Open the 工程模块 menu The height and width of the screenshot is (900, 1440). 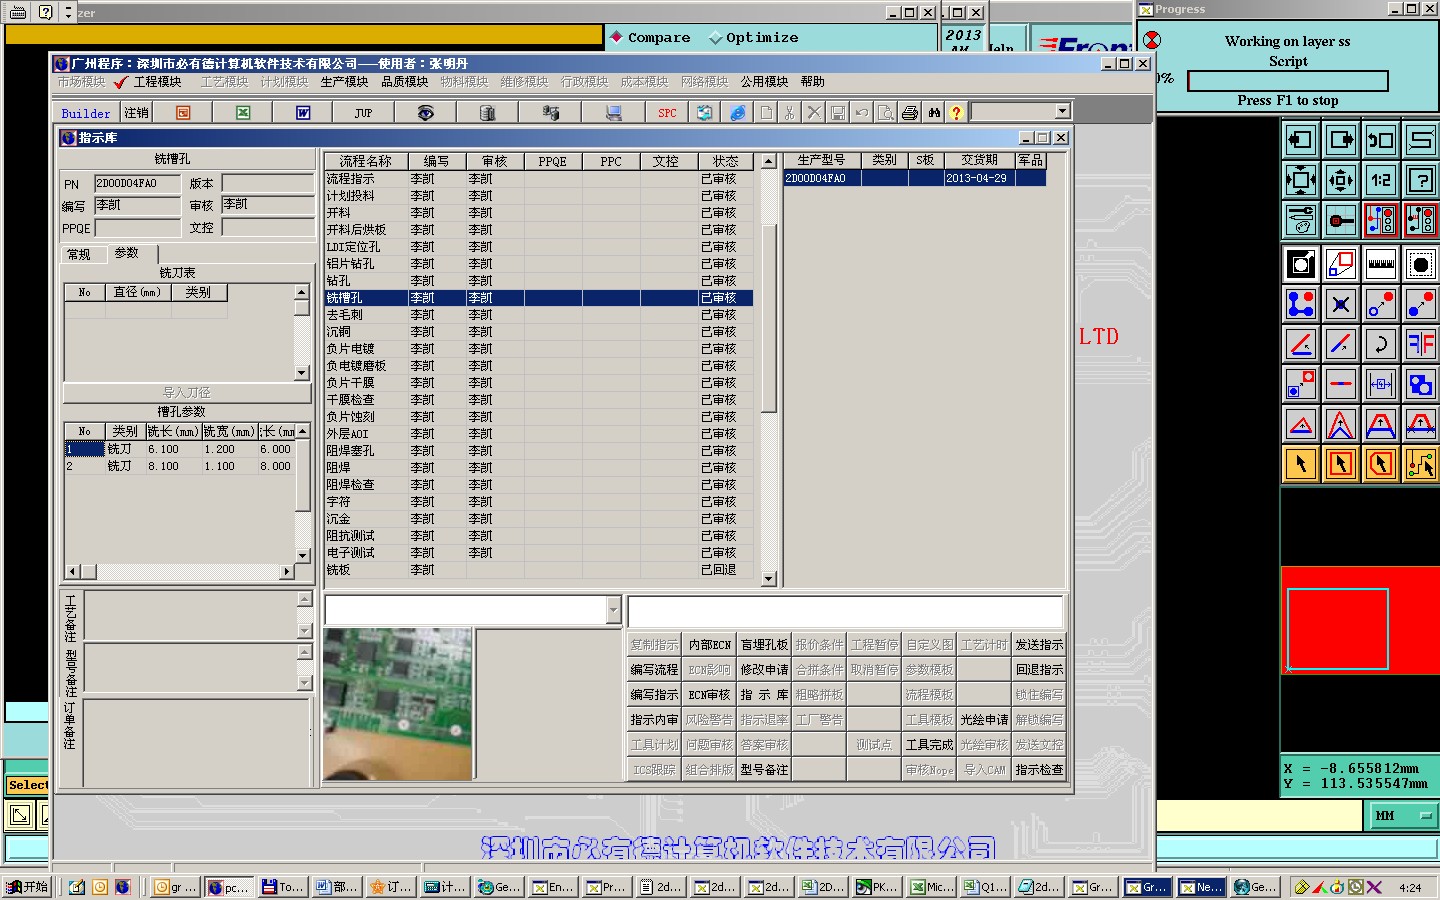click(157, 82)
